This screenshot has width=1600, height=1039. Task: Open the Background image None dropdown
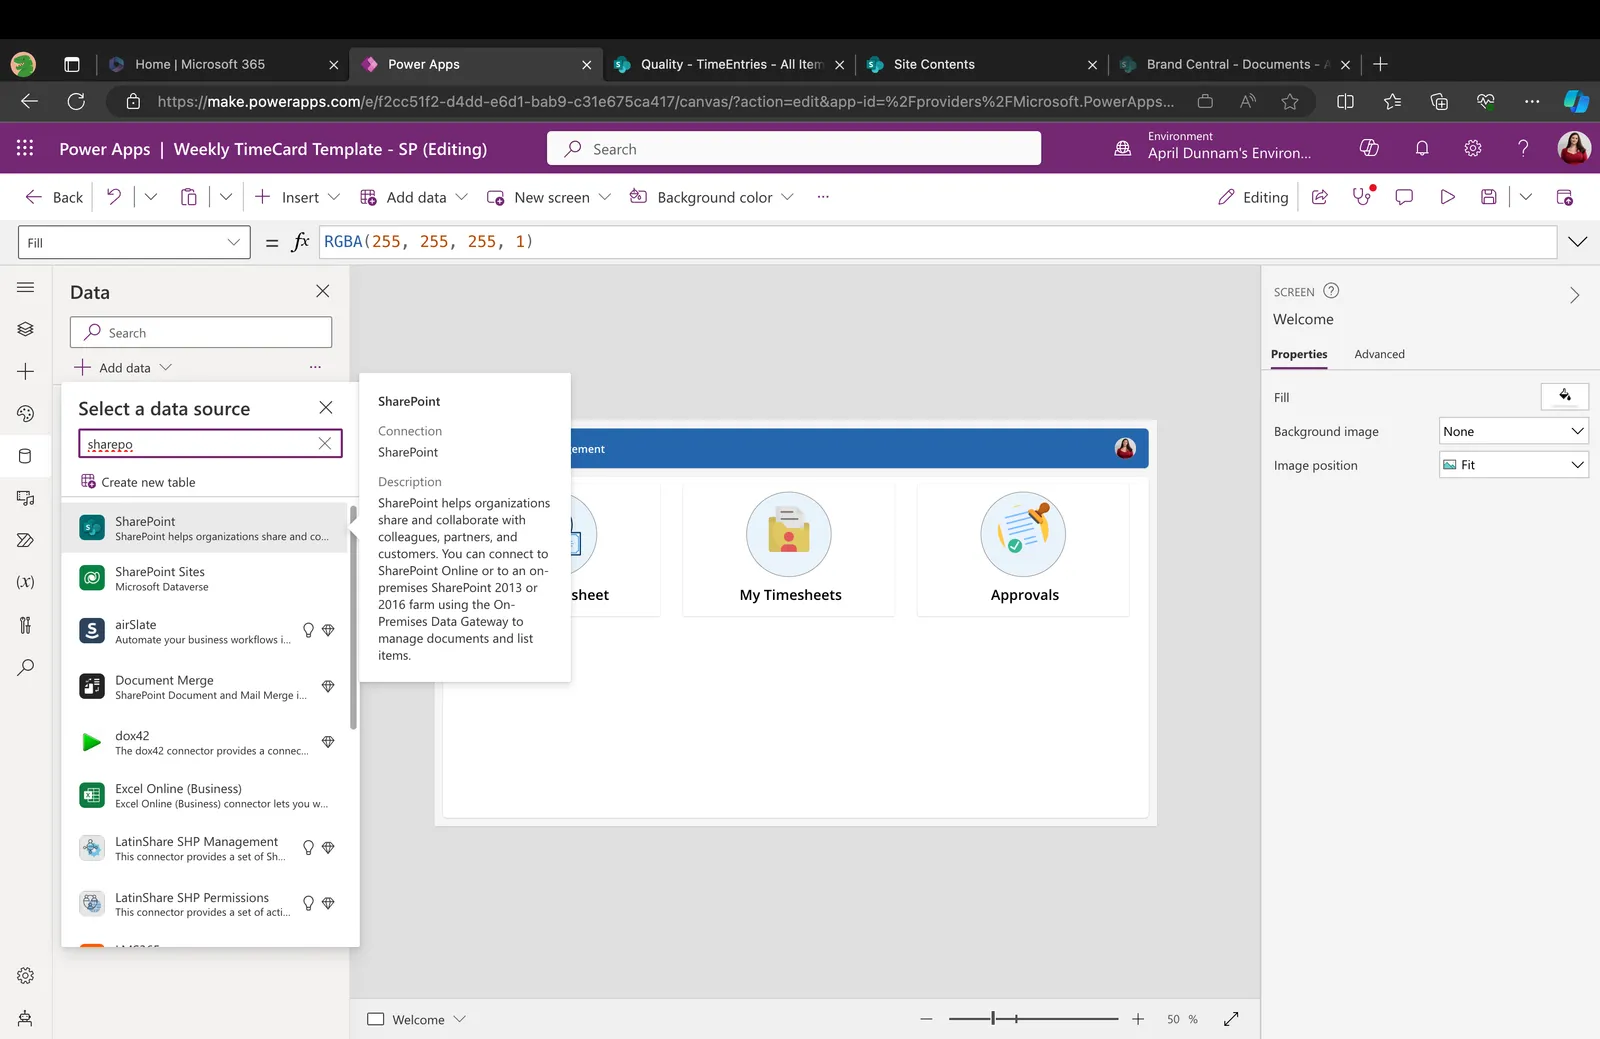tap(1514, 431)
